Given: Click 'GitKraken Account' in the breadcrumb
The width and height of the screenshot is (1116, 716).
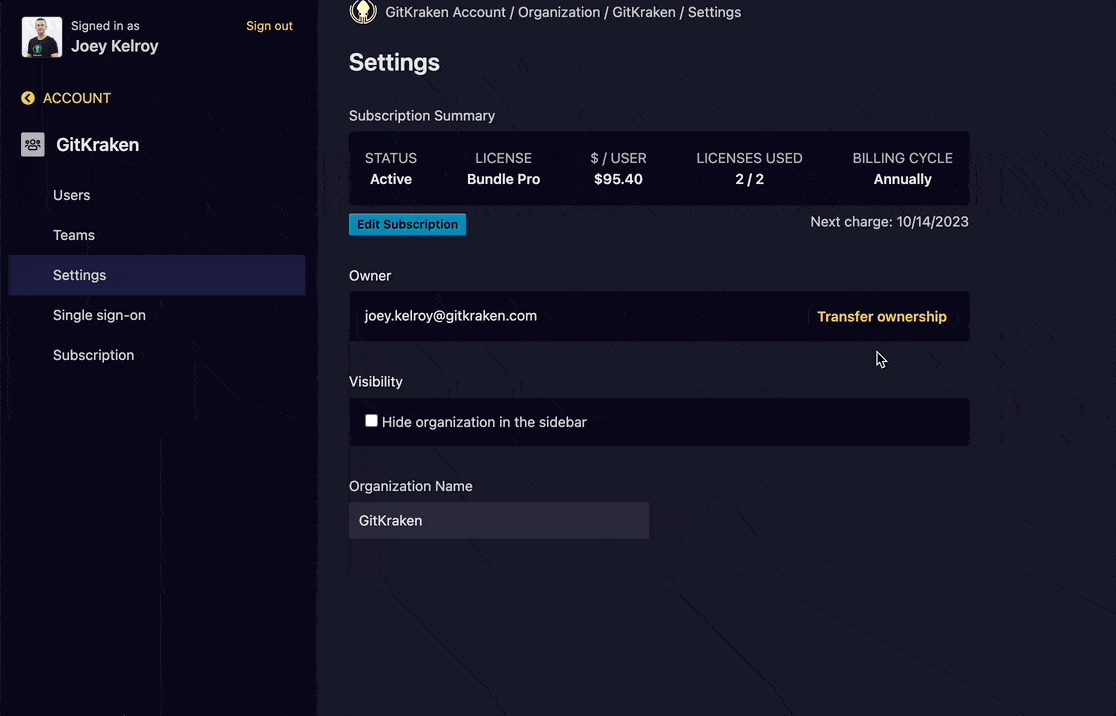Looking at the screenshot, I should 444,13.
